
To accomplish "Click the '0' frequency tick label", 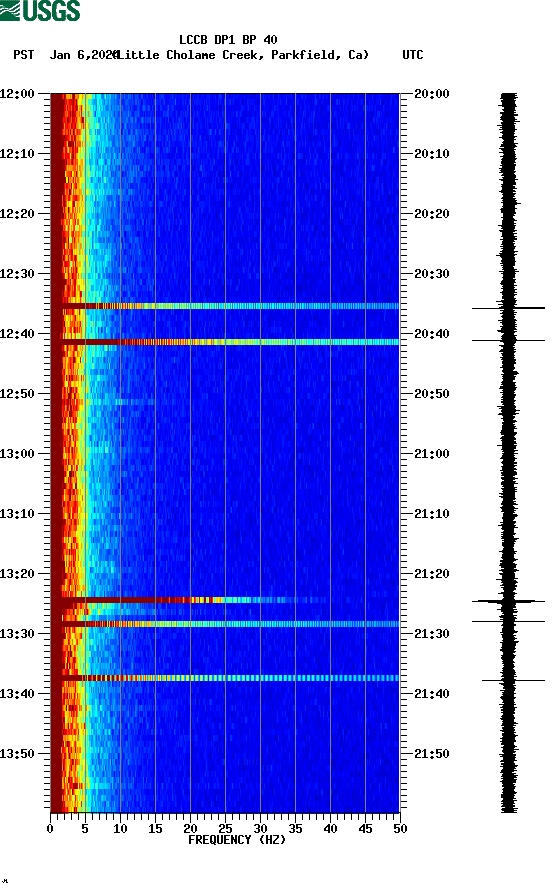I will 50,829.
